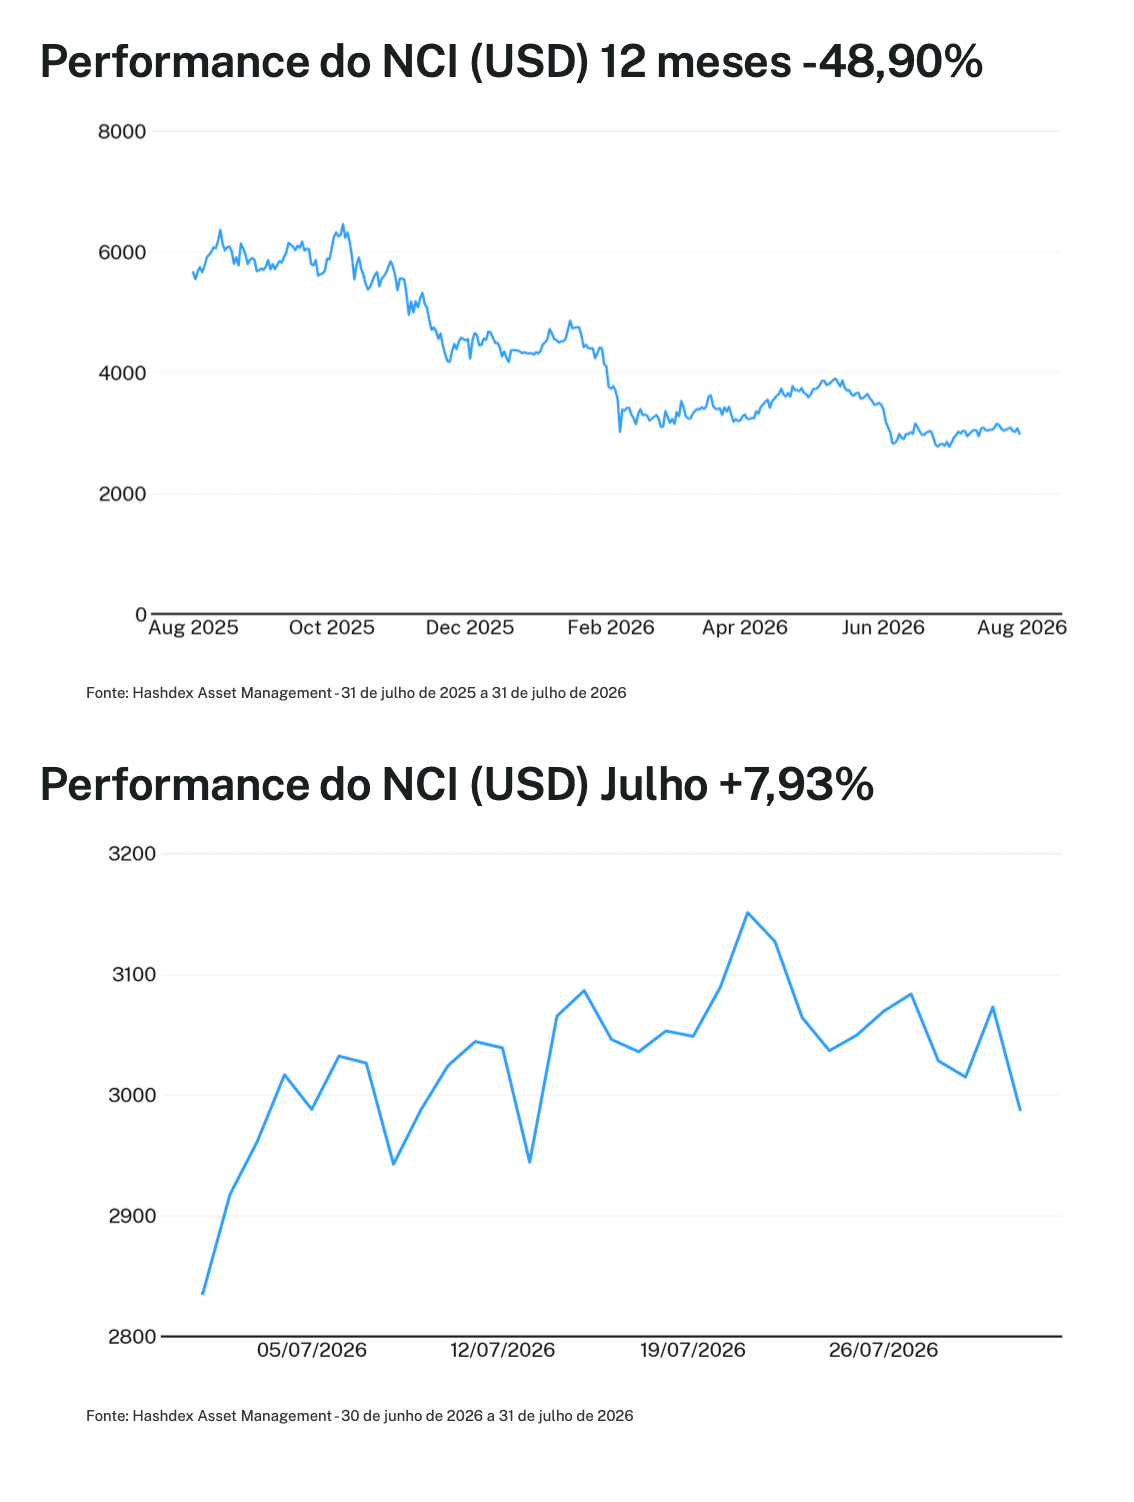Screen dimensions: 1134x1502
Task: Click the July NCI performance heading
Action: (x=457, y=784)
